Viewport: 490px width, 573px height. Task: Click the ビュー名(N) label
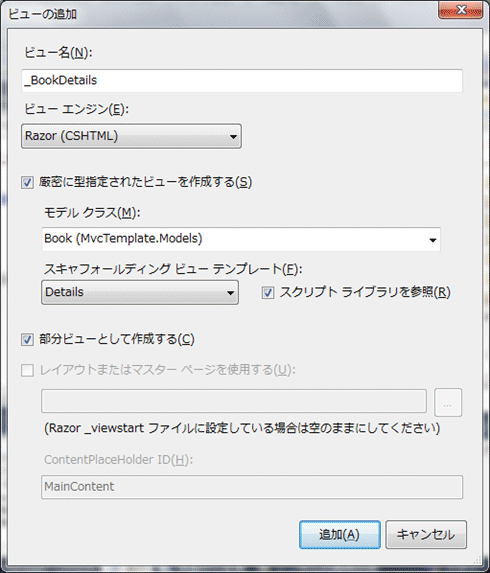coord(58,53)
